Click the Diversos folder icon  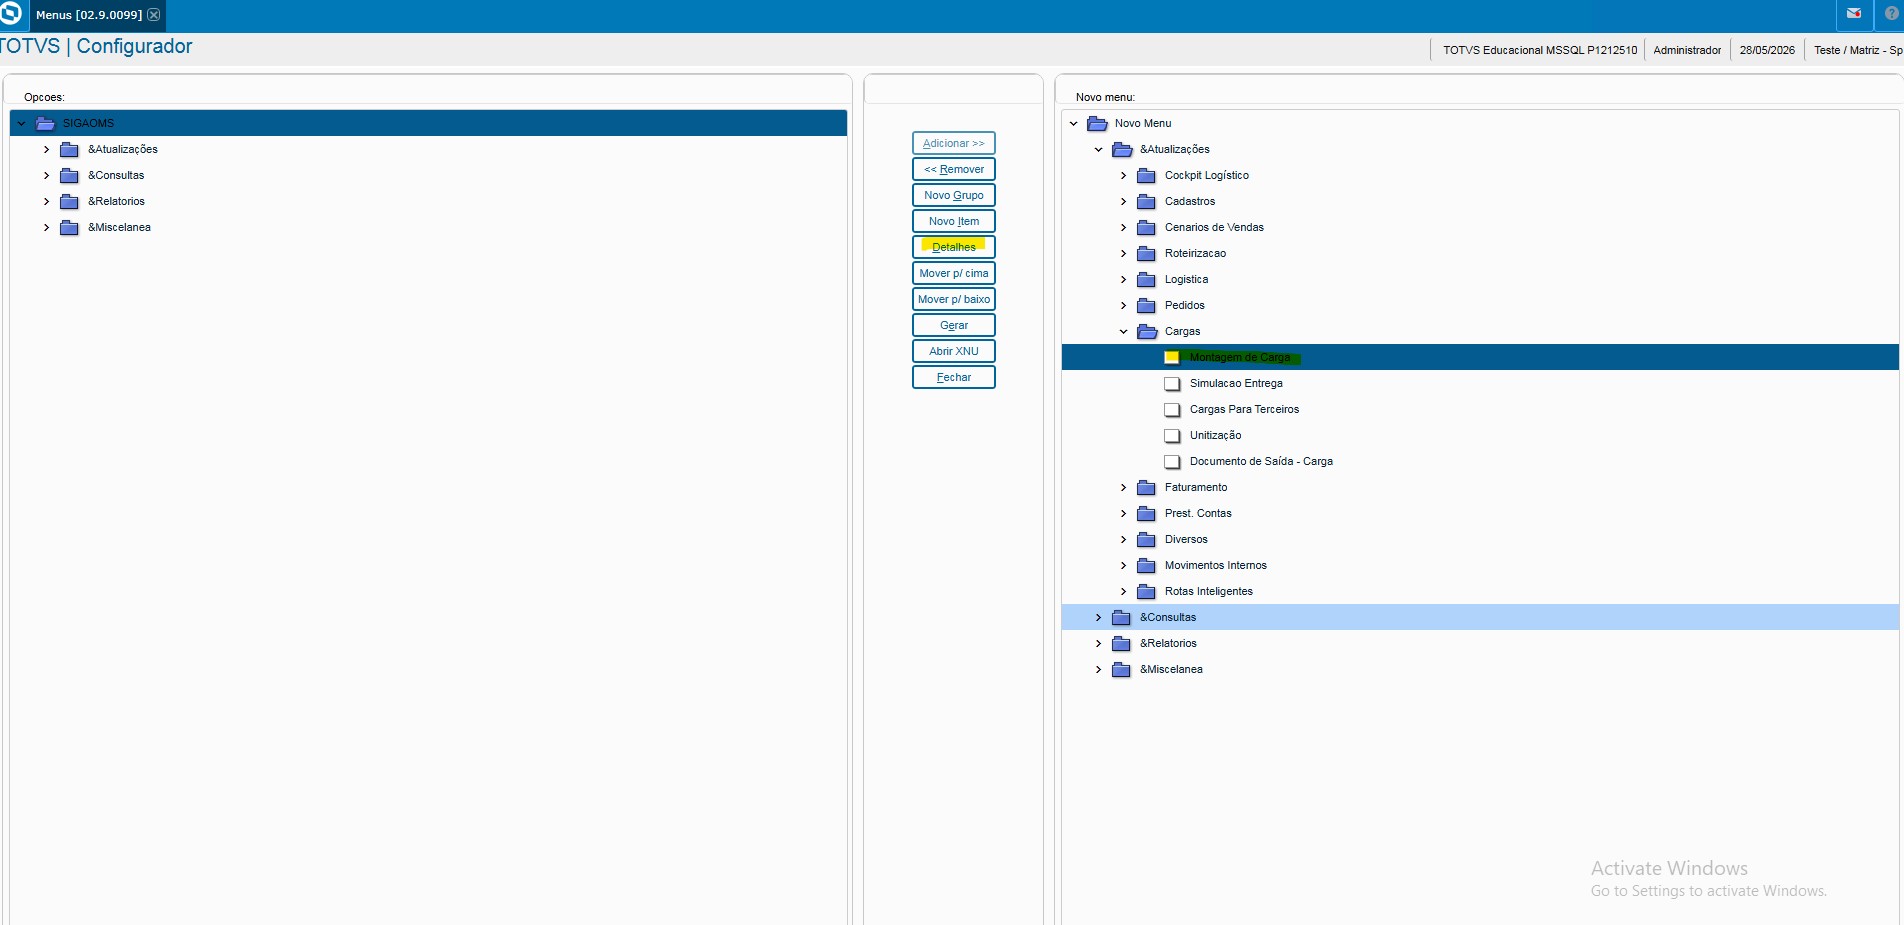(1146, 539)
